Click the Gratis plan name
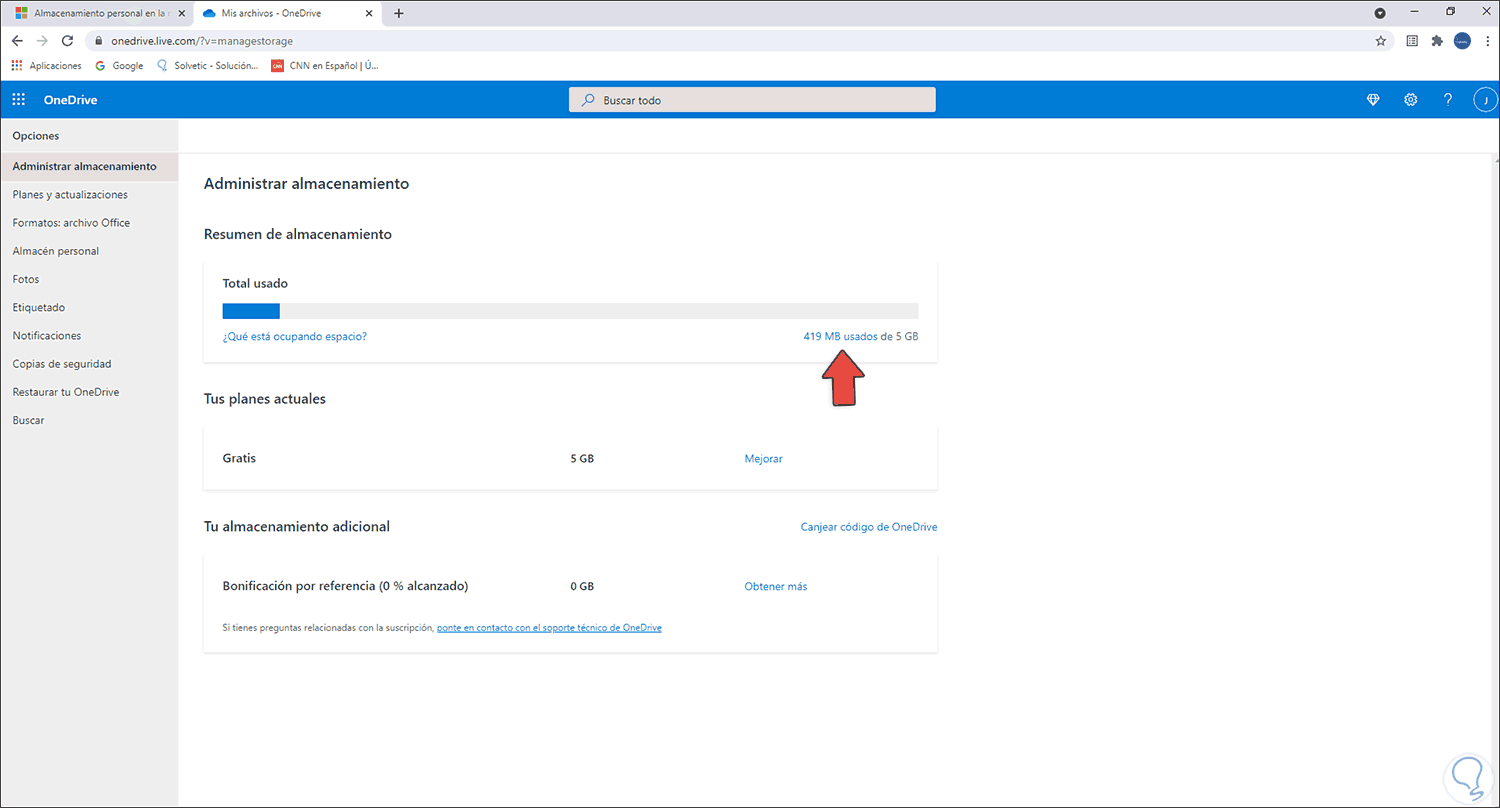Image resolution: width=1500 pixels, height=808 pixels. click(x=239, y=458)
